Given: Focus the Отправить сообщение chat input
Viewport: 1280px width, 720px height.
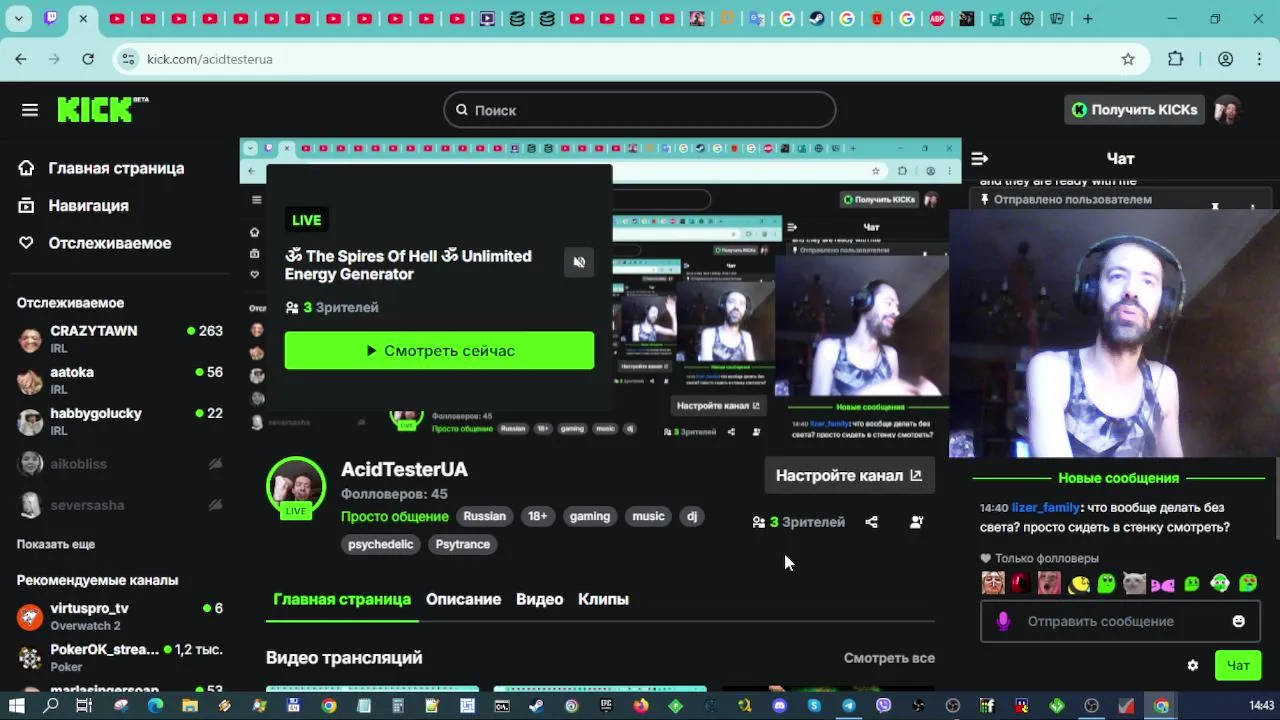Looking at the screenshot, I should coord(1119,621).
